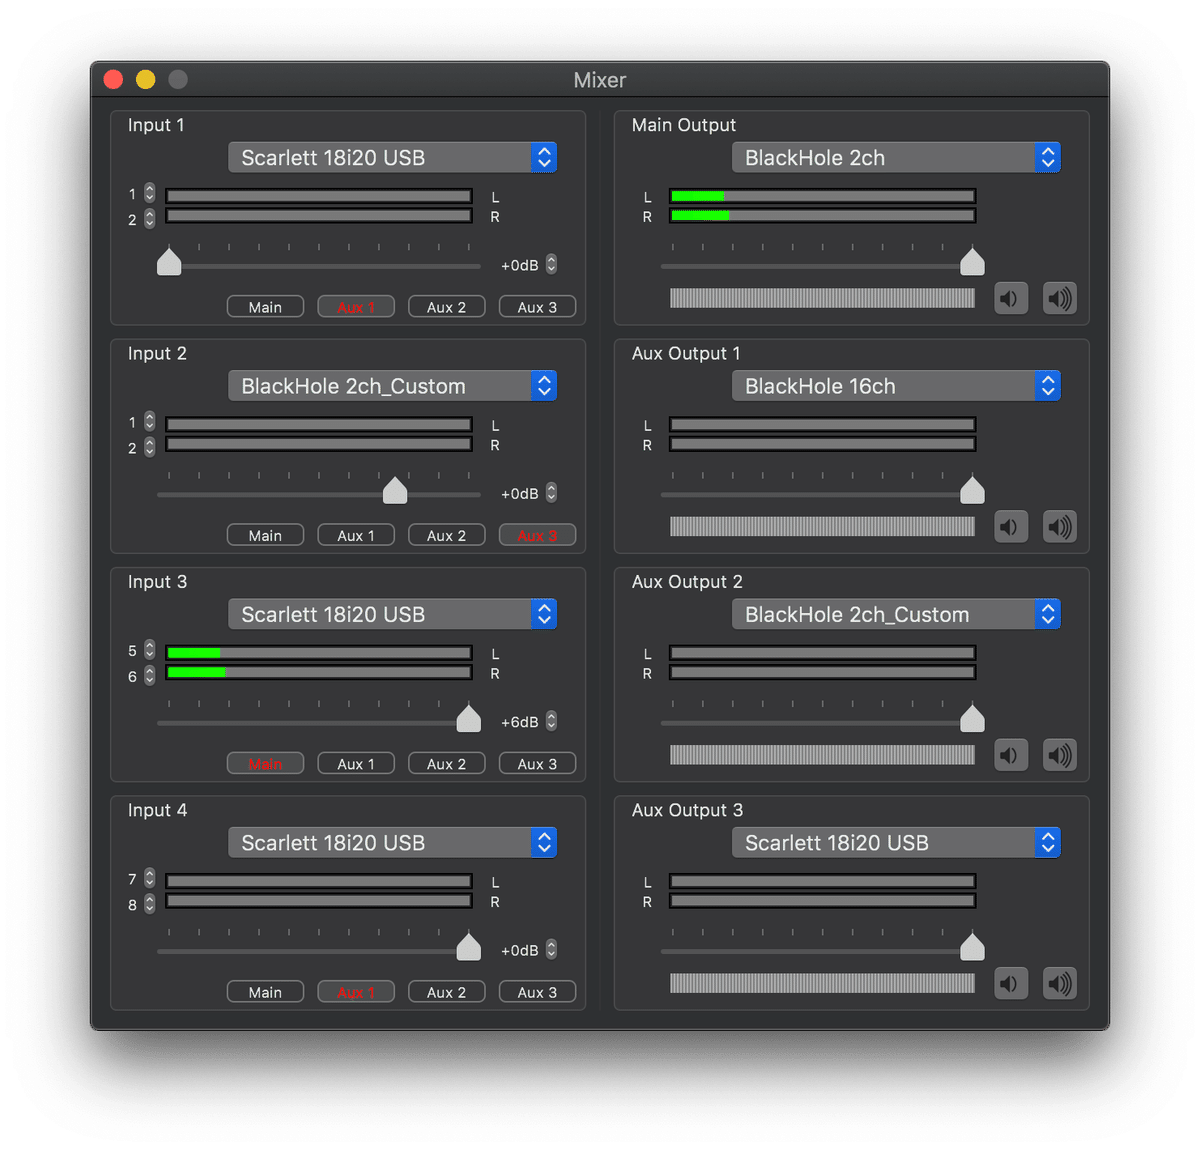Enable Aux 1 routing on Input 2
Viewport: 1200px width, 1150px height.
[x=356, y=535]
